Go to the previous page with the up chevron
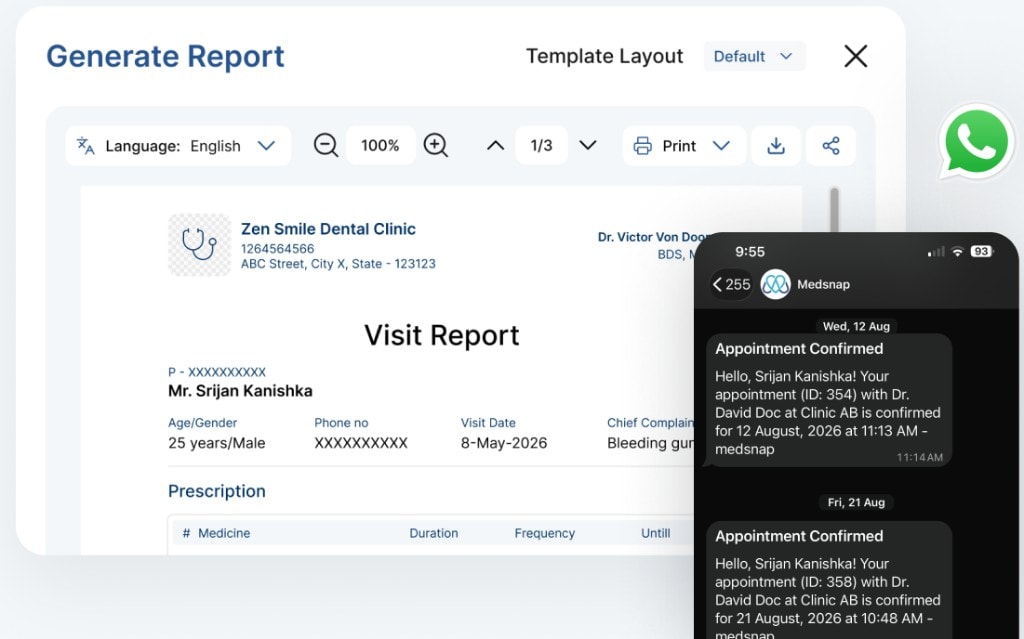The height and width of the screenshot is (639, 1024). 496,146
